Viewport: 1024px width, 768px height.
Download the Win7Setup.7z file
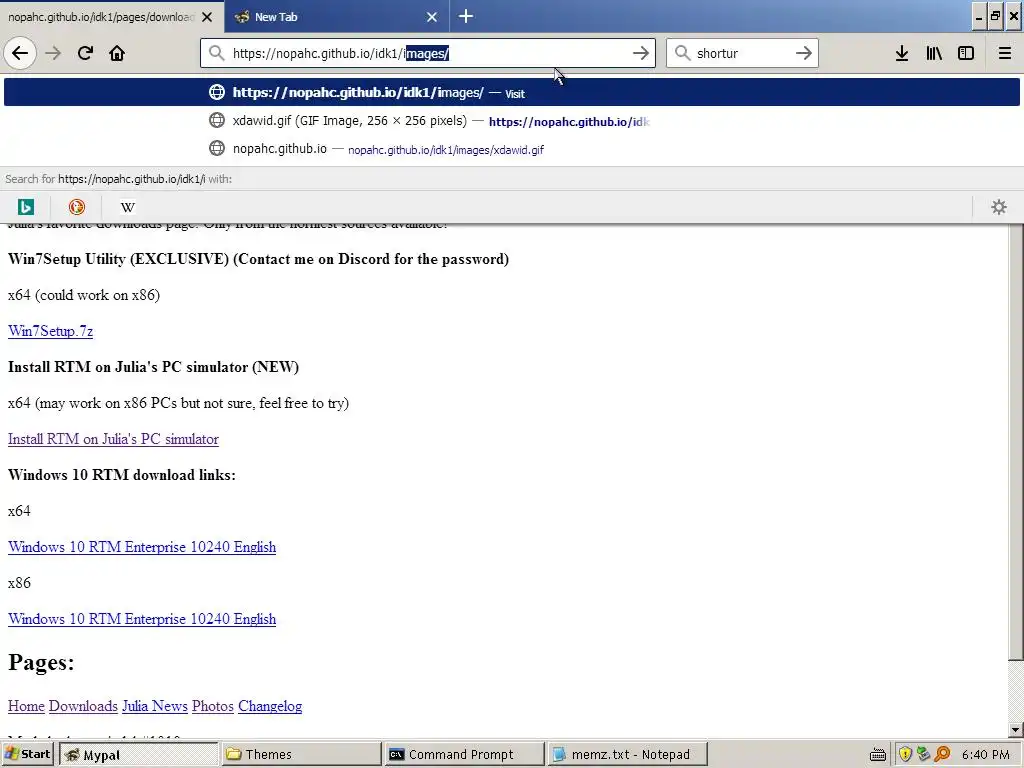(x=50, y=331)
